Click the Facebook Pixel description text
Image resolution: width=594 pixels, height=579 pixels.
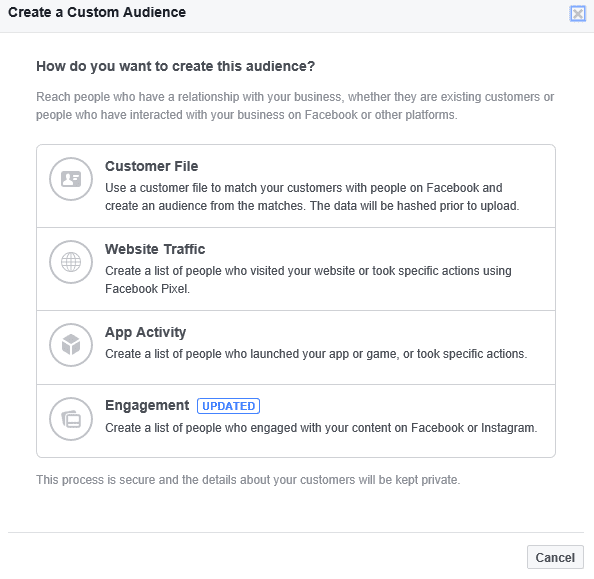pos(308,280)
